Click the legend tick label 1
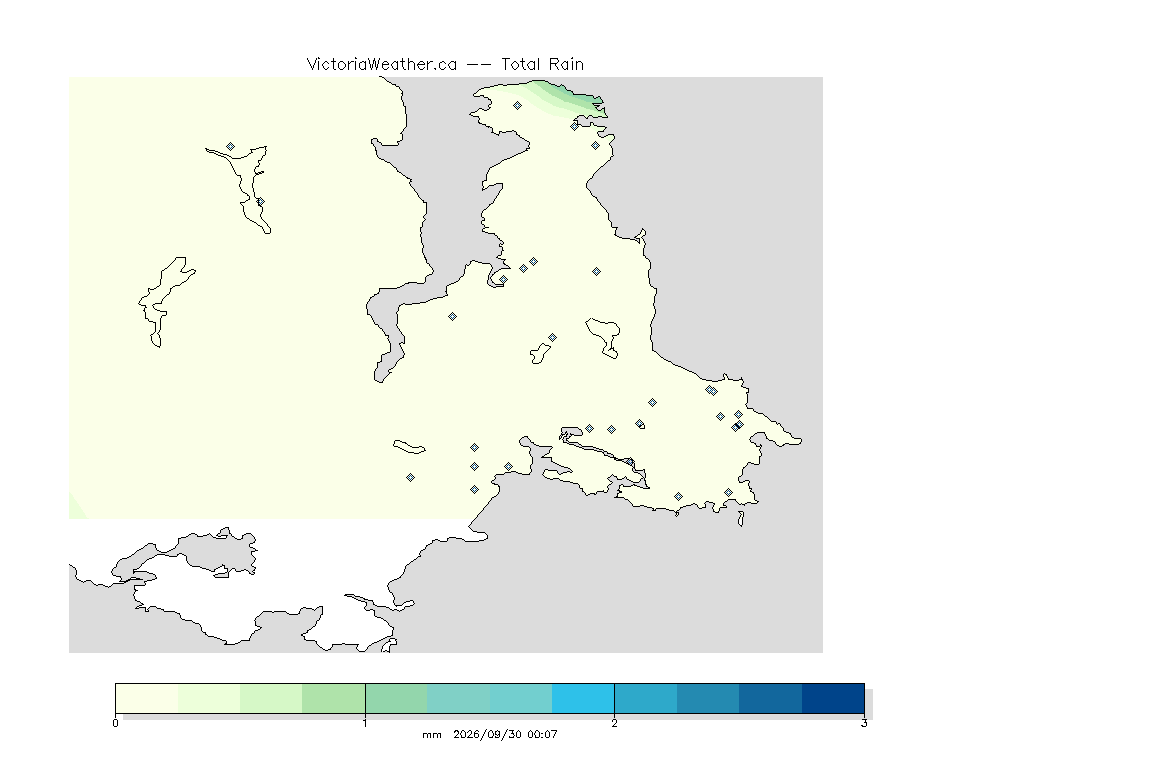 (365, 723)
